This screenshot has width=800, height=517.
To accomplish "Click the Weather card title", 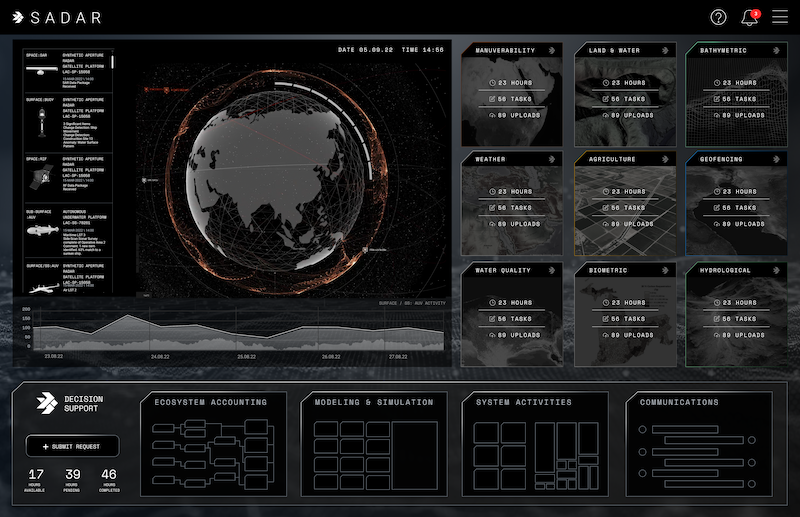I will pos(490,159).
